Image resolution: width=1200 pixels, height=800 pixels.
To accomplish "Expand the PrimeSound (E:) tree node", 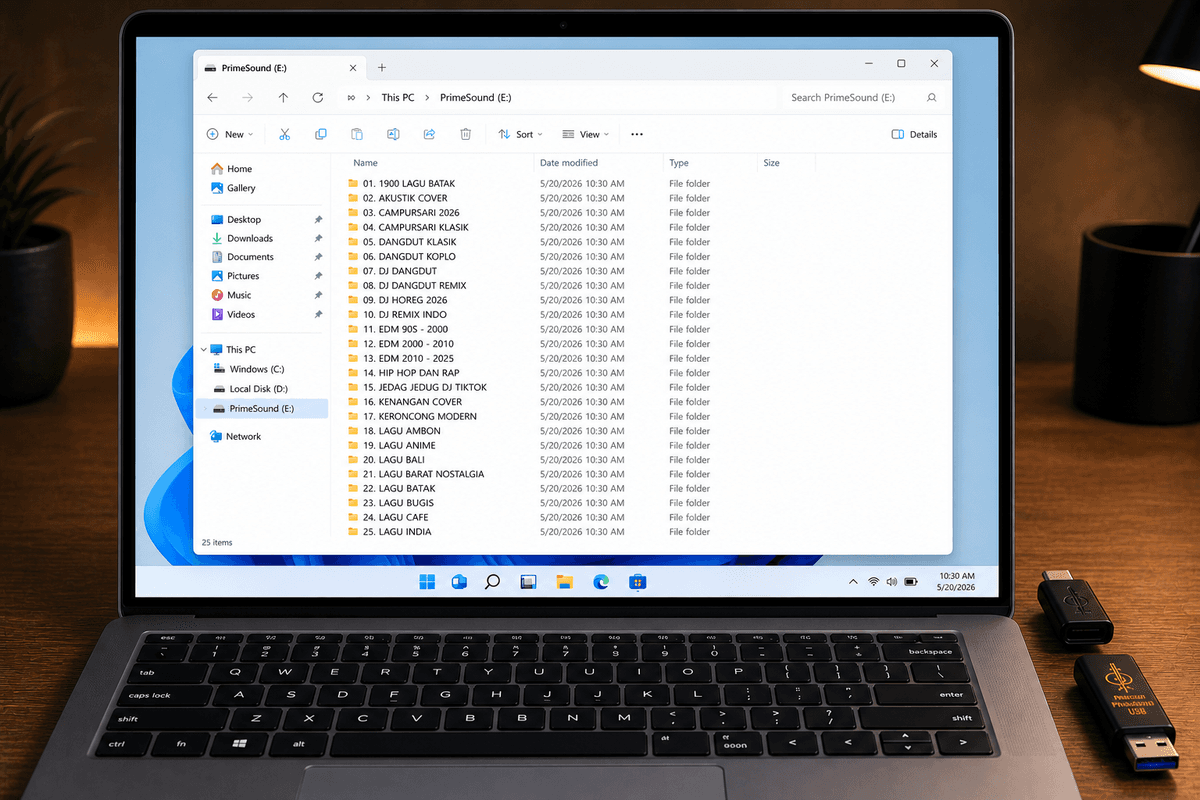I will tap(204, 409).
